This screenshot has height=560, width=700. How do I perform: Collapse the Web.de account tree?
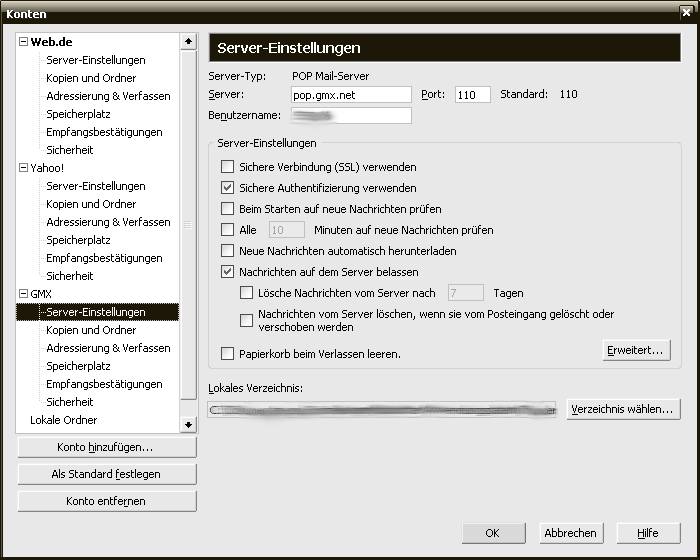coord(23,42)
